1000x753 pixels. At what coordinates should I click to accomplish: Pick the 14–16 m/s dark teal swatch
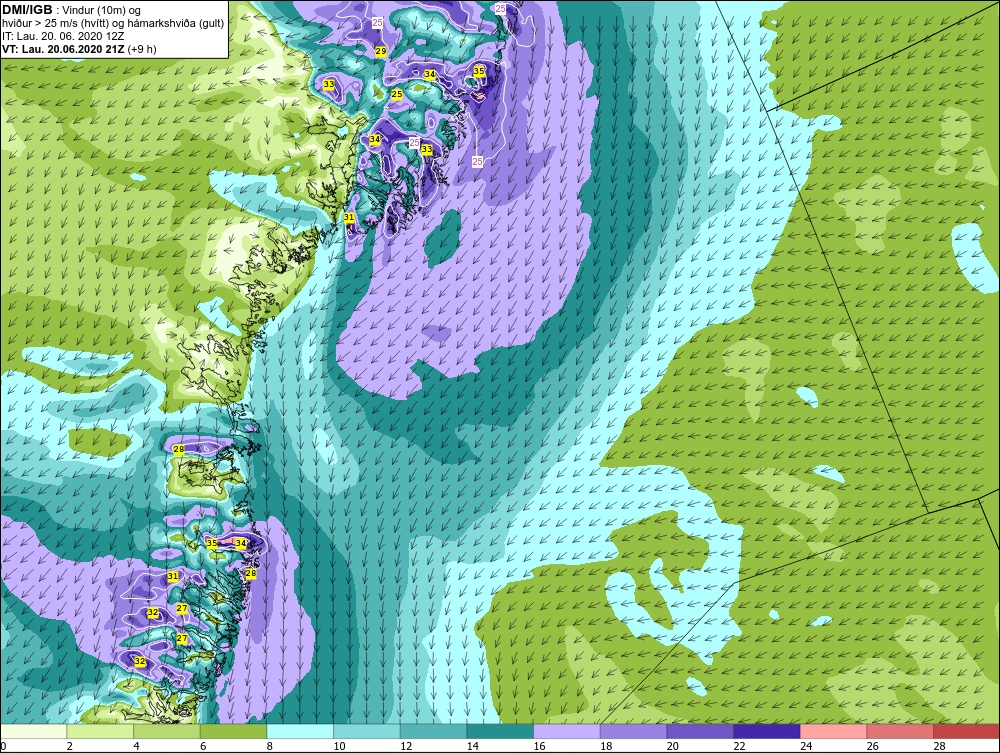click(x=500, y=731)
